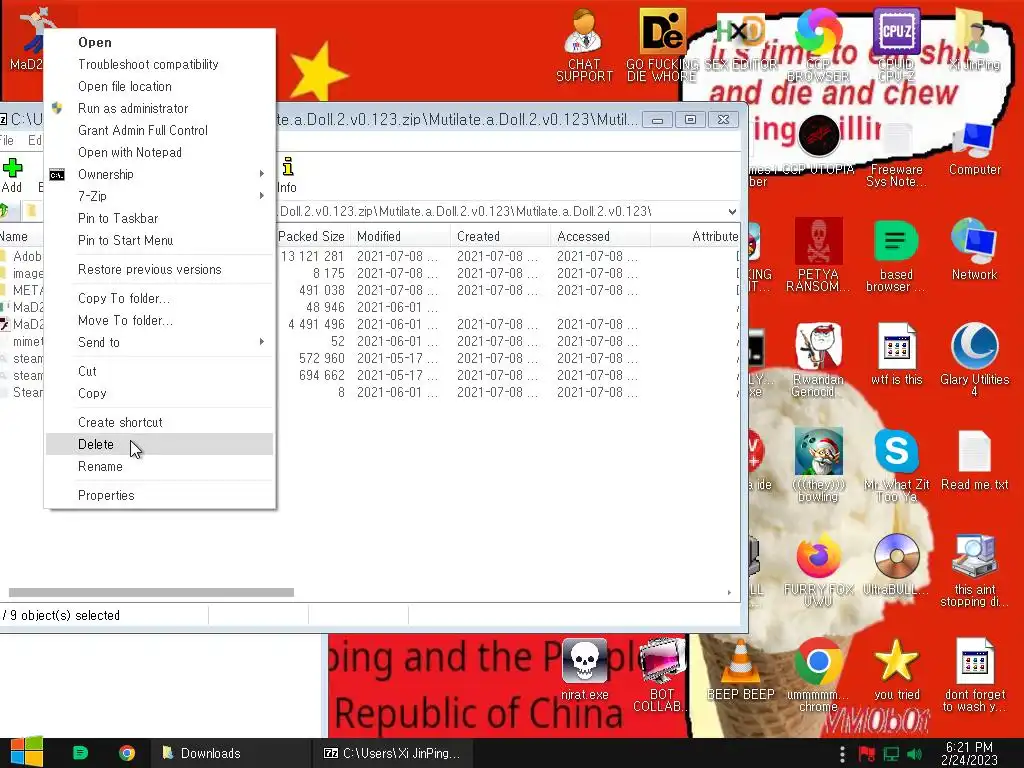Click the 7-Zip Info toolbar icon

[287, 175]
